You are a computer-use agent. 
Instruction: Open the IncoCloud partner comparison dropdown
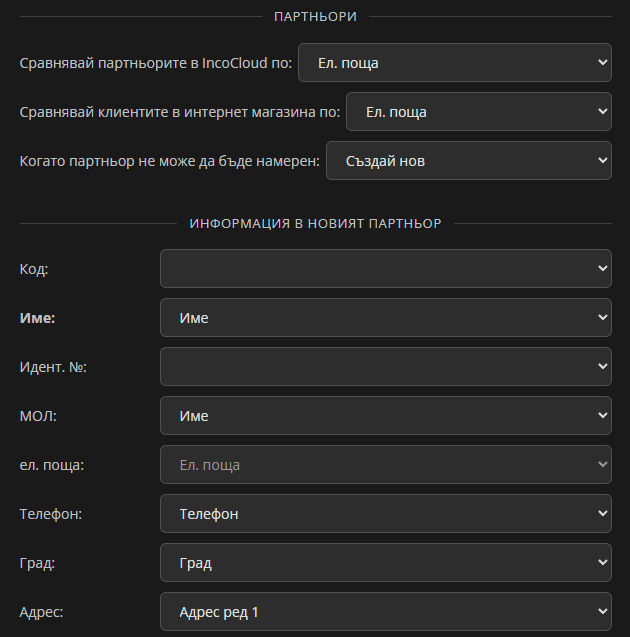click(x=455, y=63)
